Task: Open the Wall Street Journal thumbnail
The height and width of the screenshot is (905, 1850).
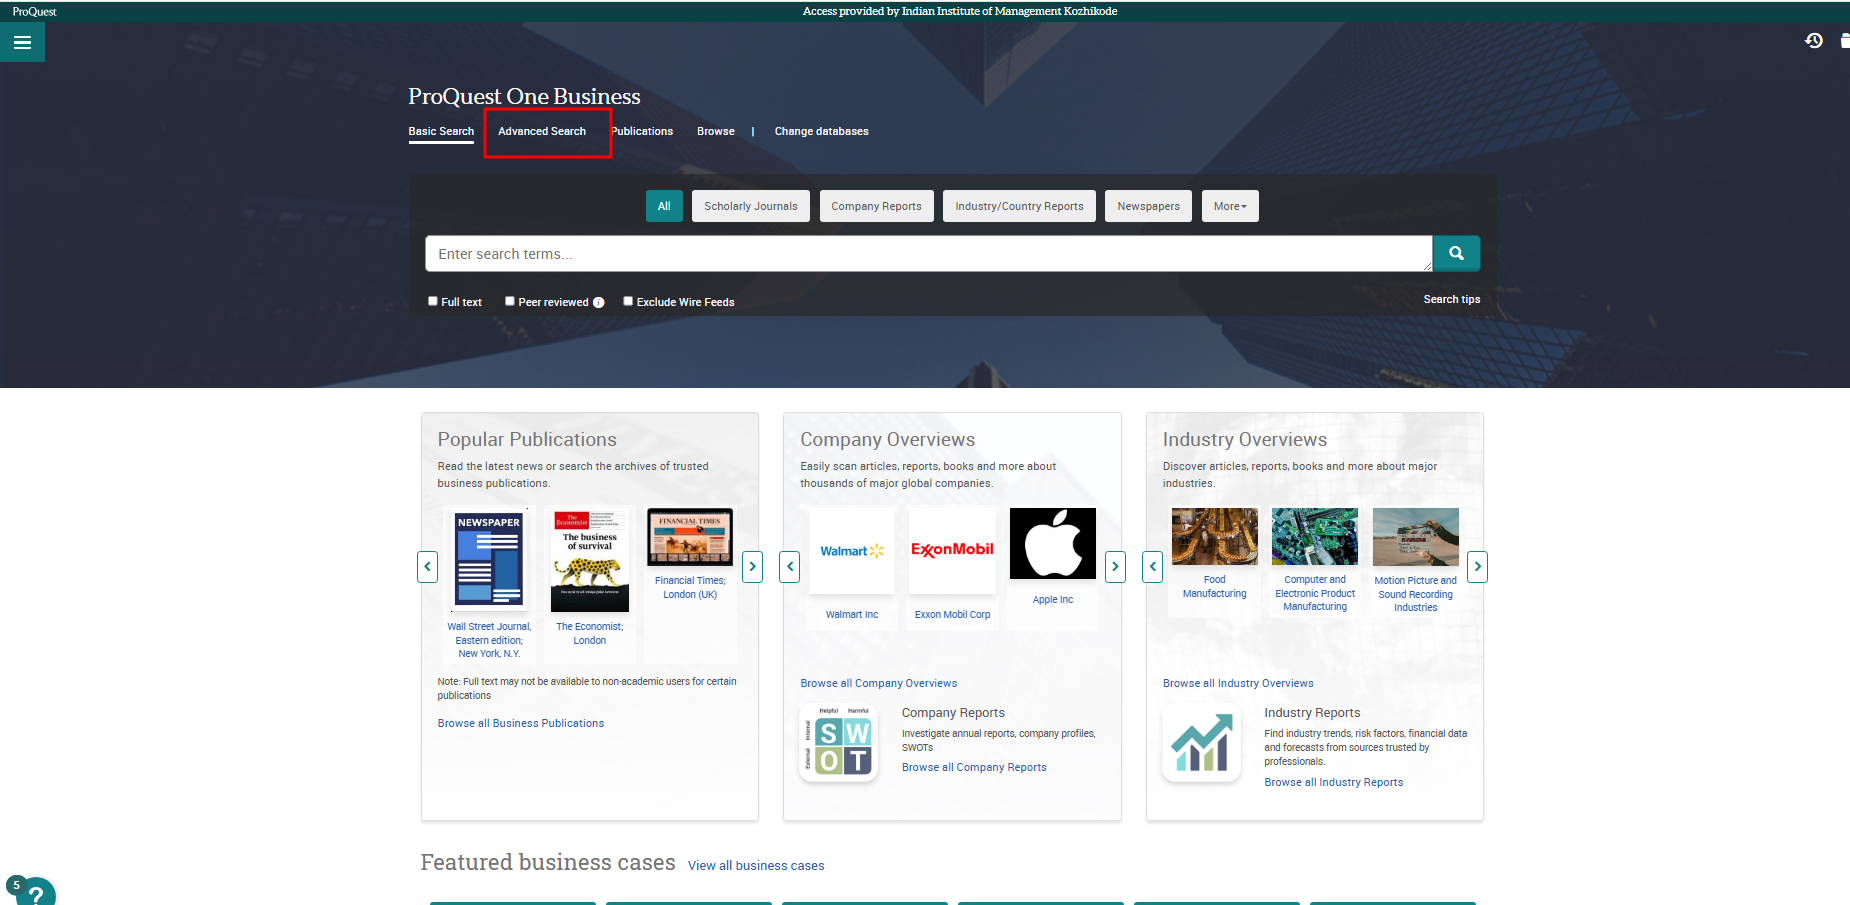Action: tap(489, 558)
